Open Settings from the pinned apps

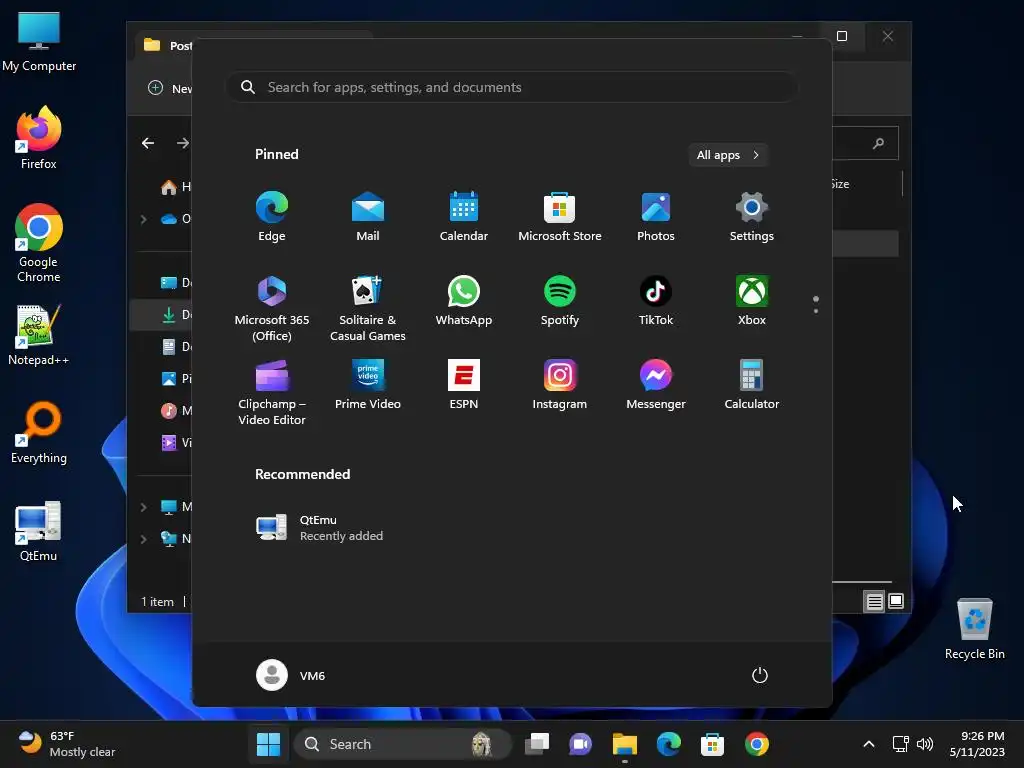pos(752,217)
